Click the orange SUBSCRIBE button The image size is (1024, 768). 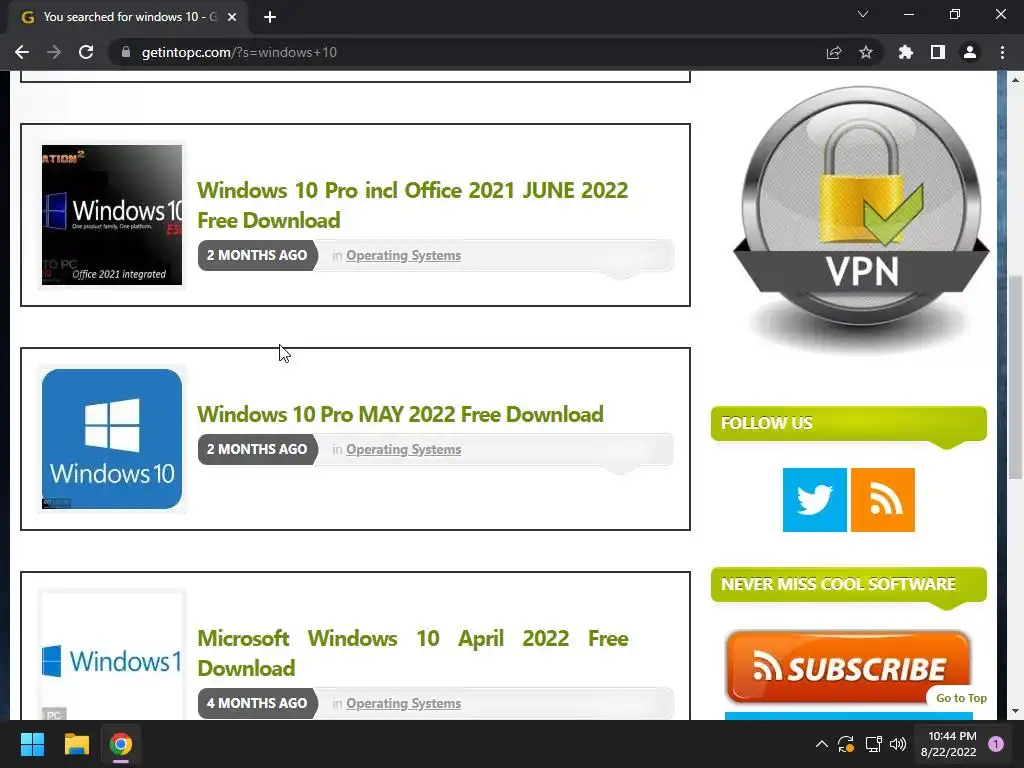tap(848, 667)
